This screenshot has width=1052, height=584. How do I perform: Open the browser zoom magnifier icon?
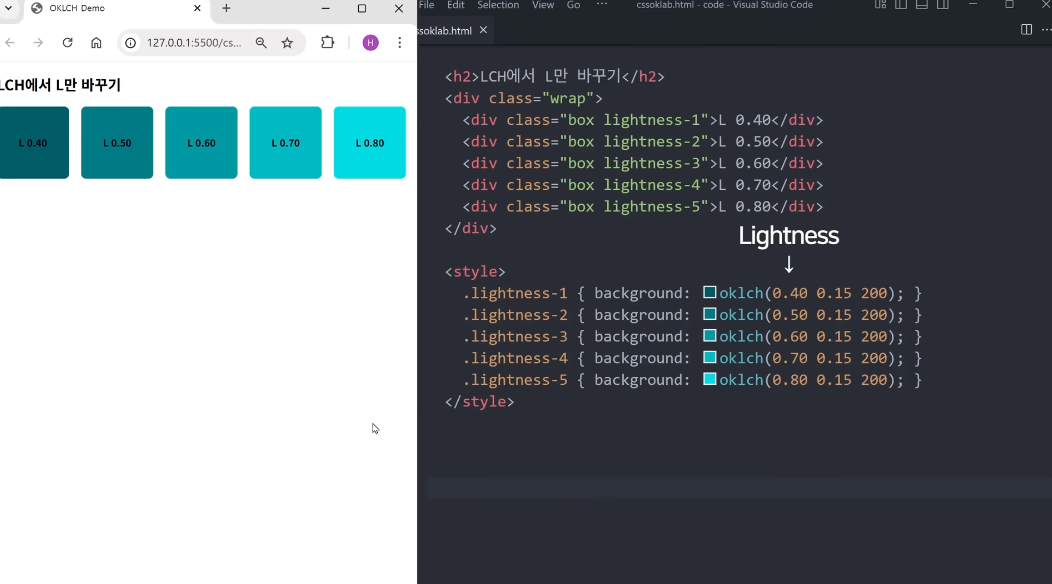pos(261,43)
